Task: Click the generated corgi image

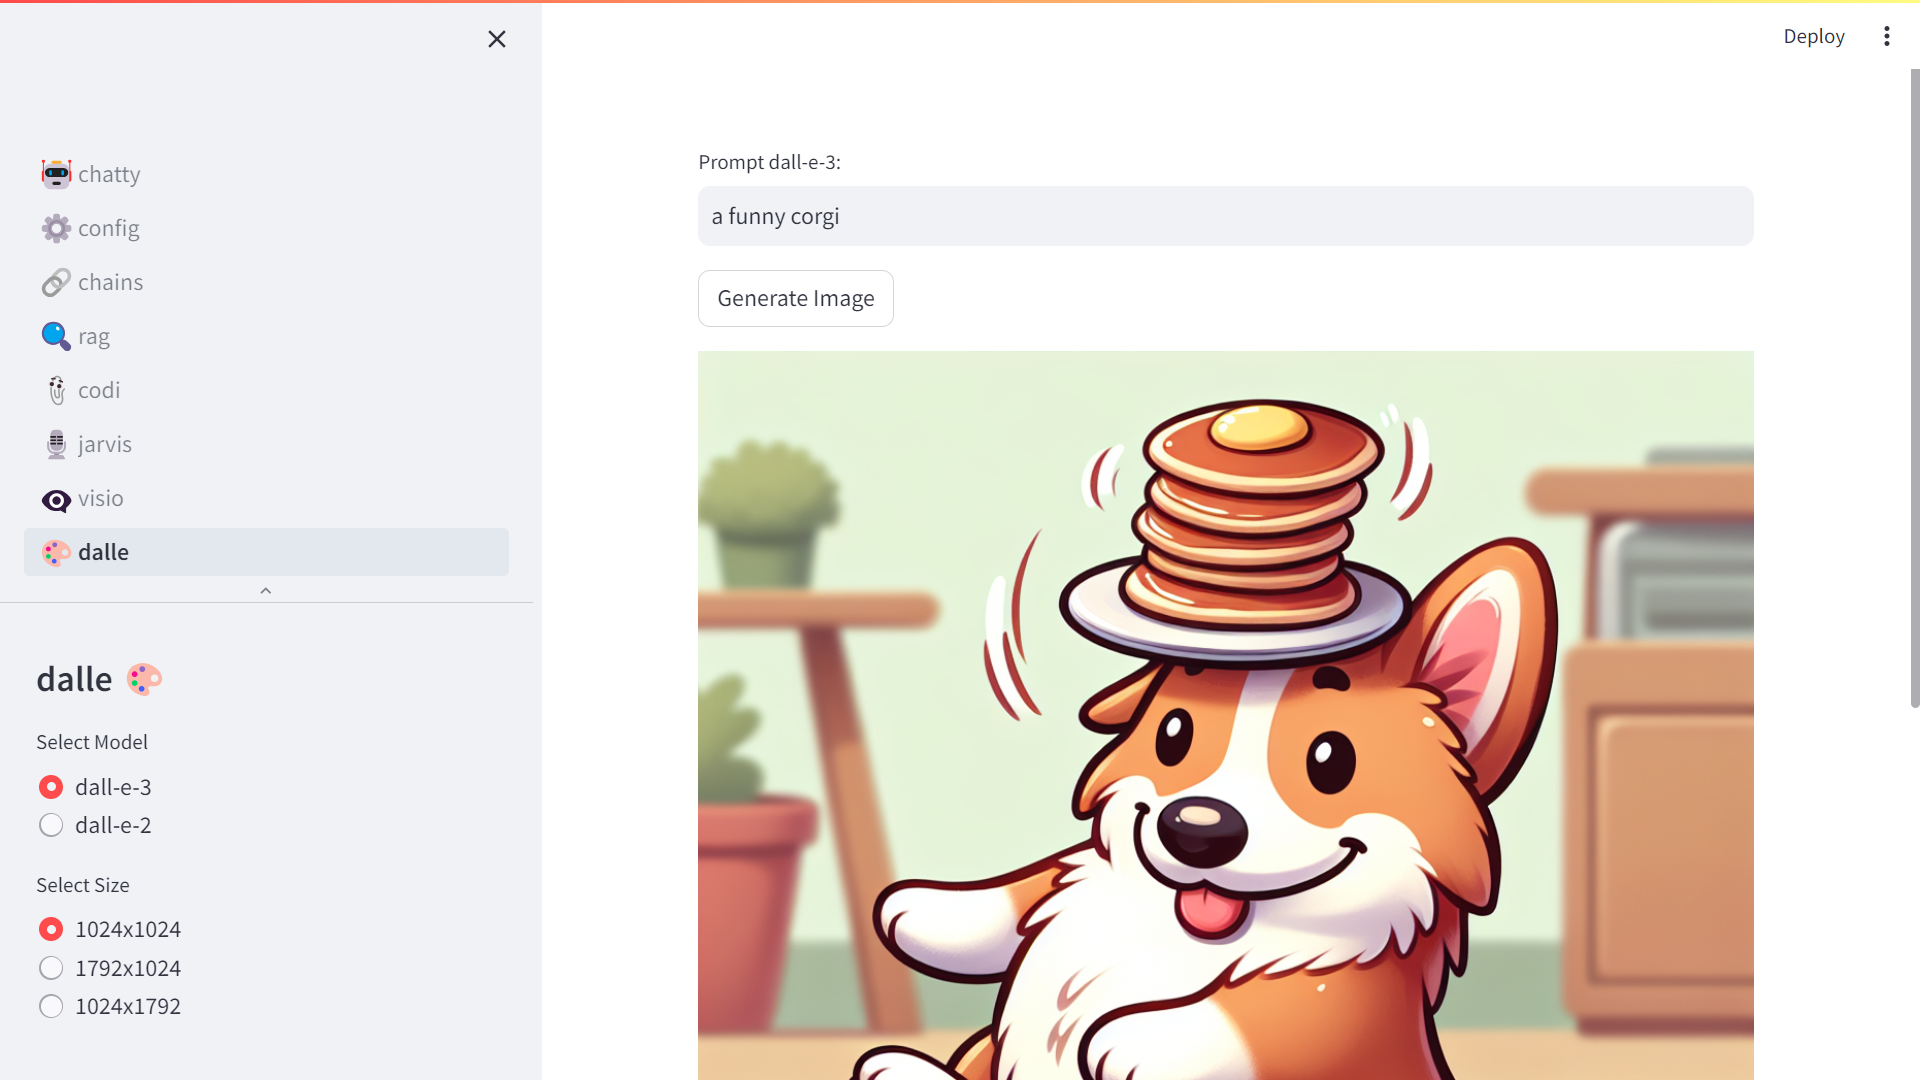Action: click(x=1226, y=715)
